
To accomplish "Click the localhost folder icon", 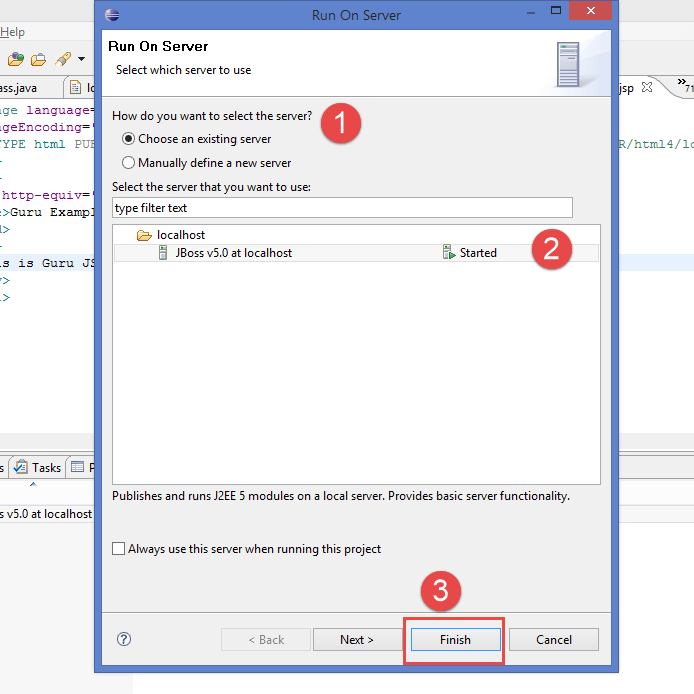I will pyautogui.click(x=144, y=235).
